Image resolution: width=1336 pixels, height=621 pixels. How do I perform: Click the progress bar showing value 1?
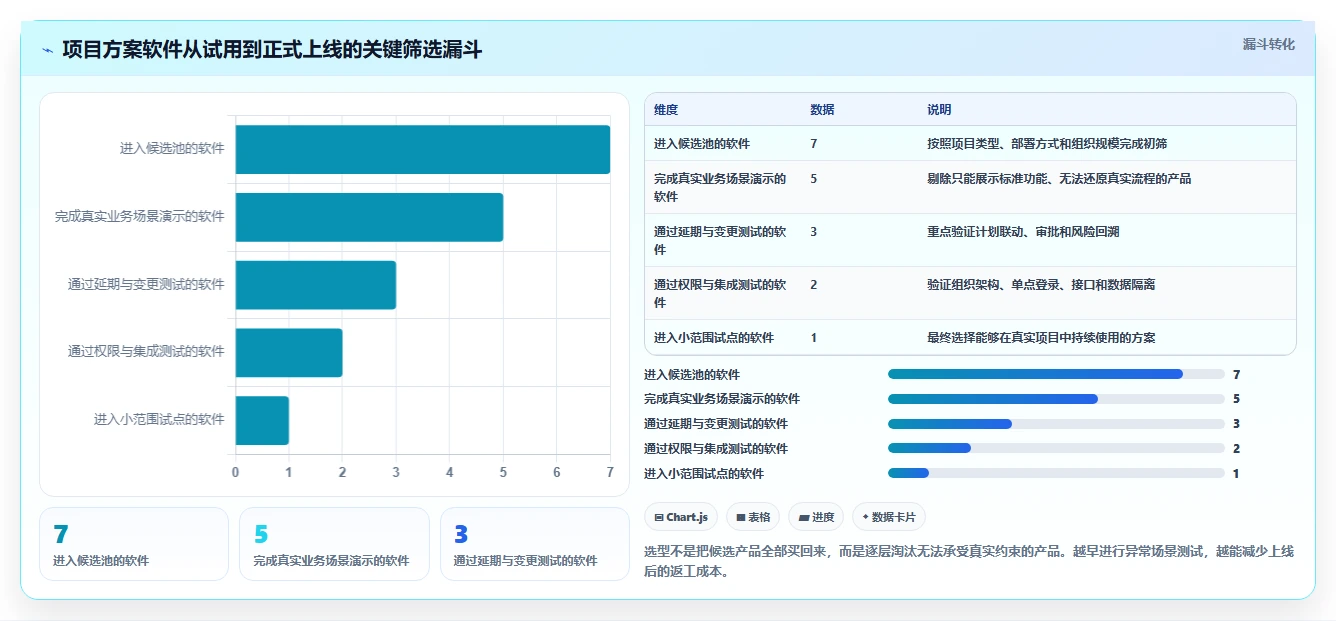[1056, 474]
